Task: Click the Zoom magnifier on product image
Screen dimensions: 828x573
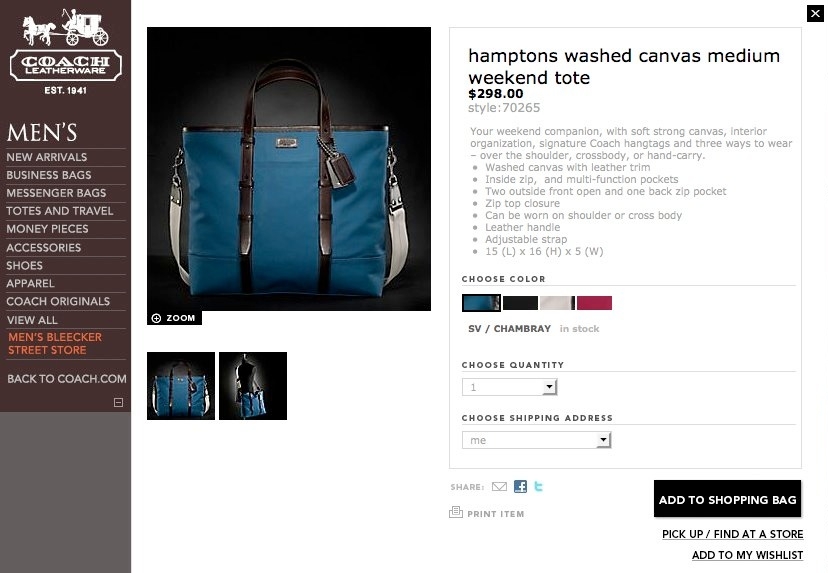Action: (156, 318)
